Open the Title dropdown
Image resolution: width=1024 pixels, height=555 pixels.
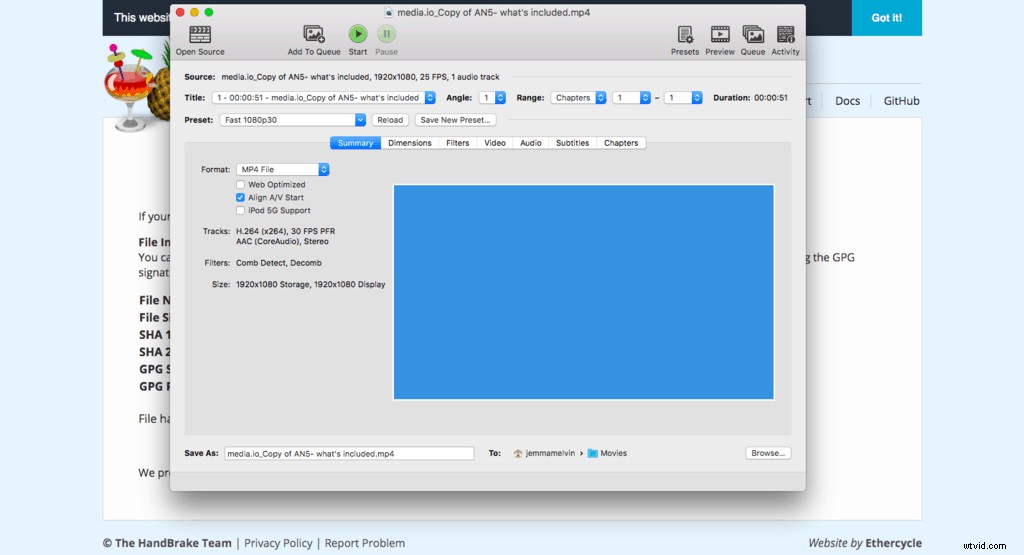[x=324, y=98]
